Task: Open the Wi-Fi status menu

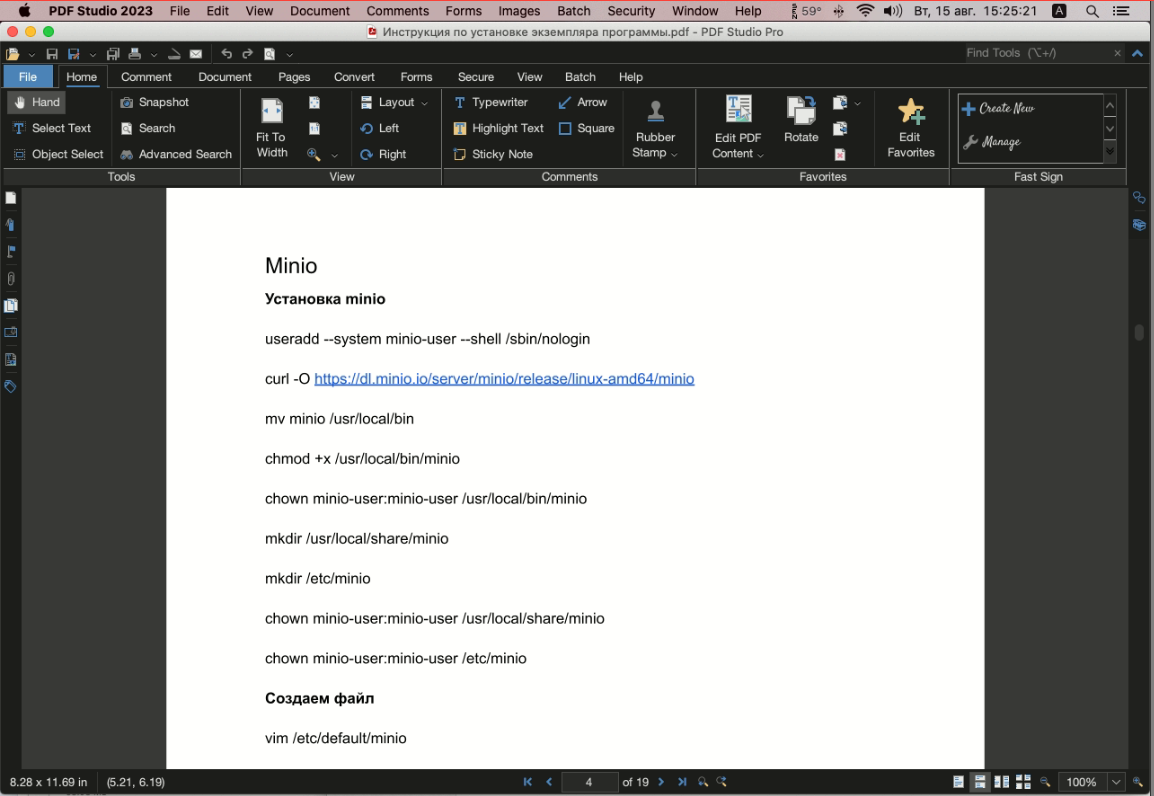Action: tap(866, 11)
